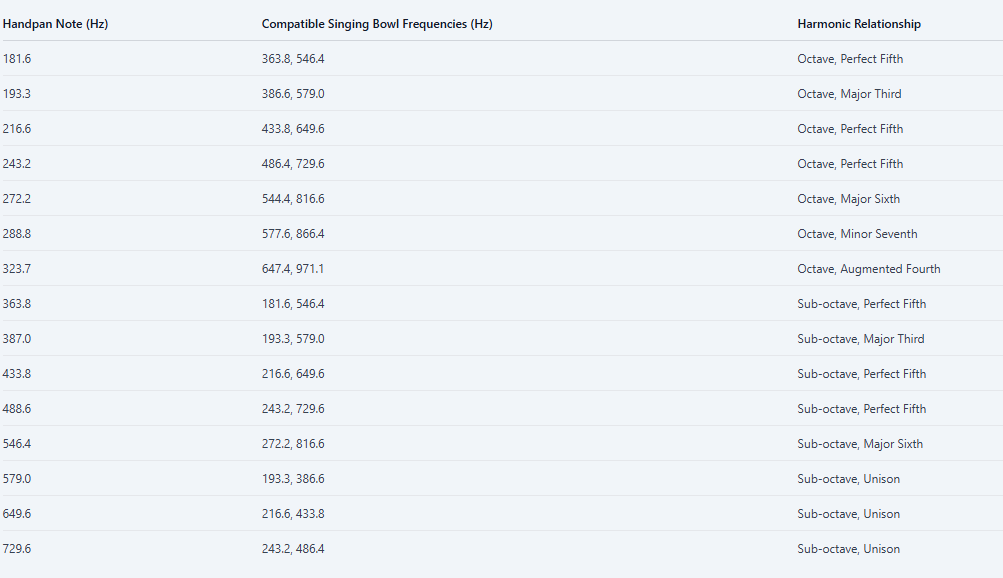The width and height of the screenshot is (1003, 578).
Task: Select the Octave, Major Third cell
Action: [849, 94]
